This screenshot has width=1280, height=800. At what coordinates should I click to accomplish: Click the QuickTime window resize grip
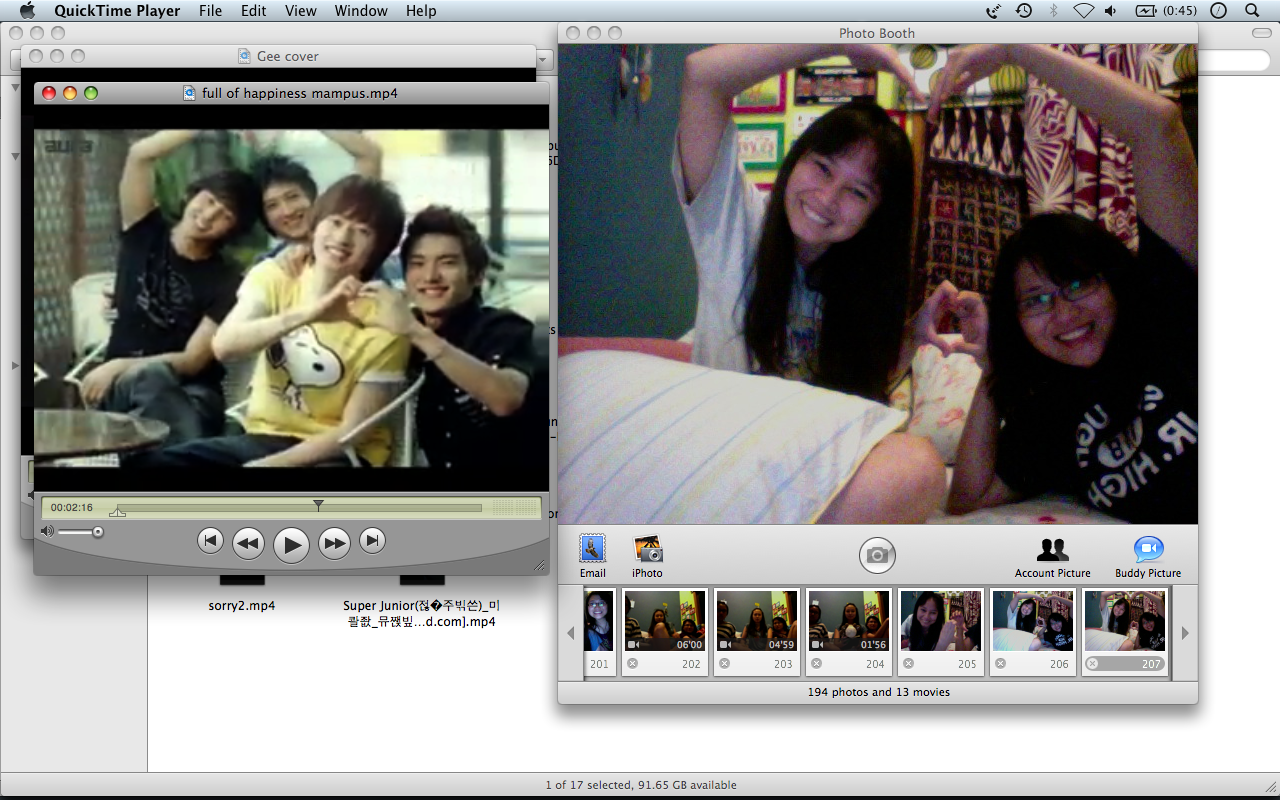[x=540, y=566]
